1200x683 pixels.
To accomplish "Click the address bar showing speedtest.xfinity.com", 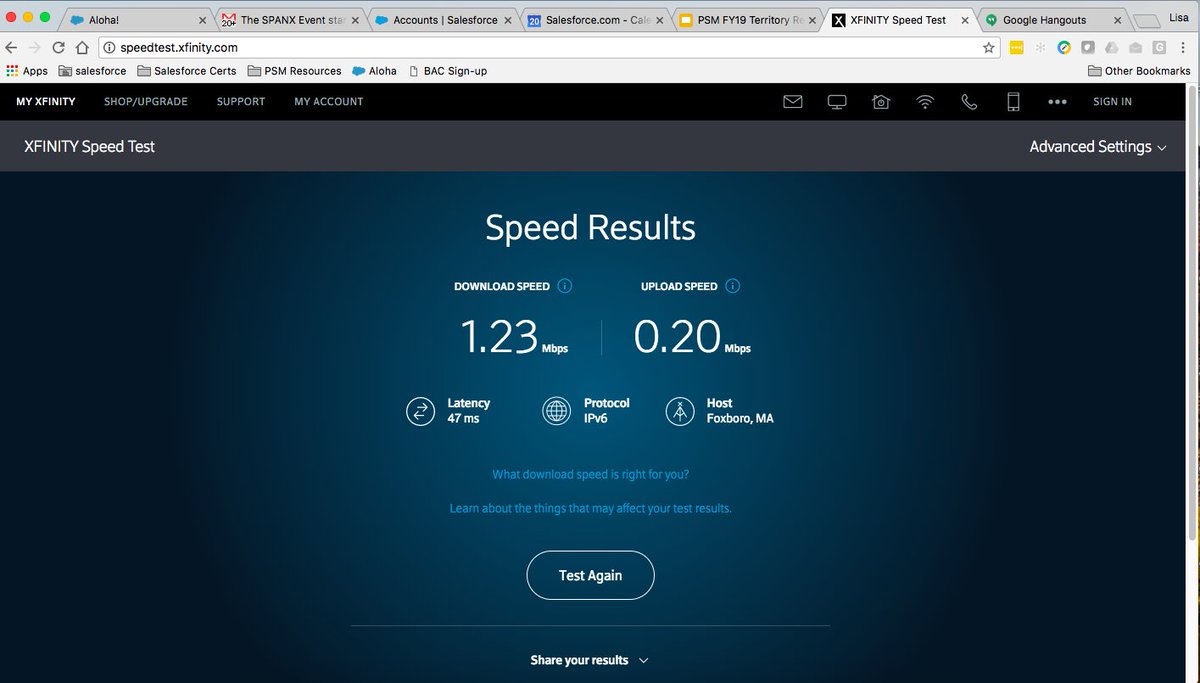I will [x=550, y=47].
